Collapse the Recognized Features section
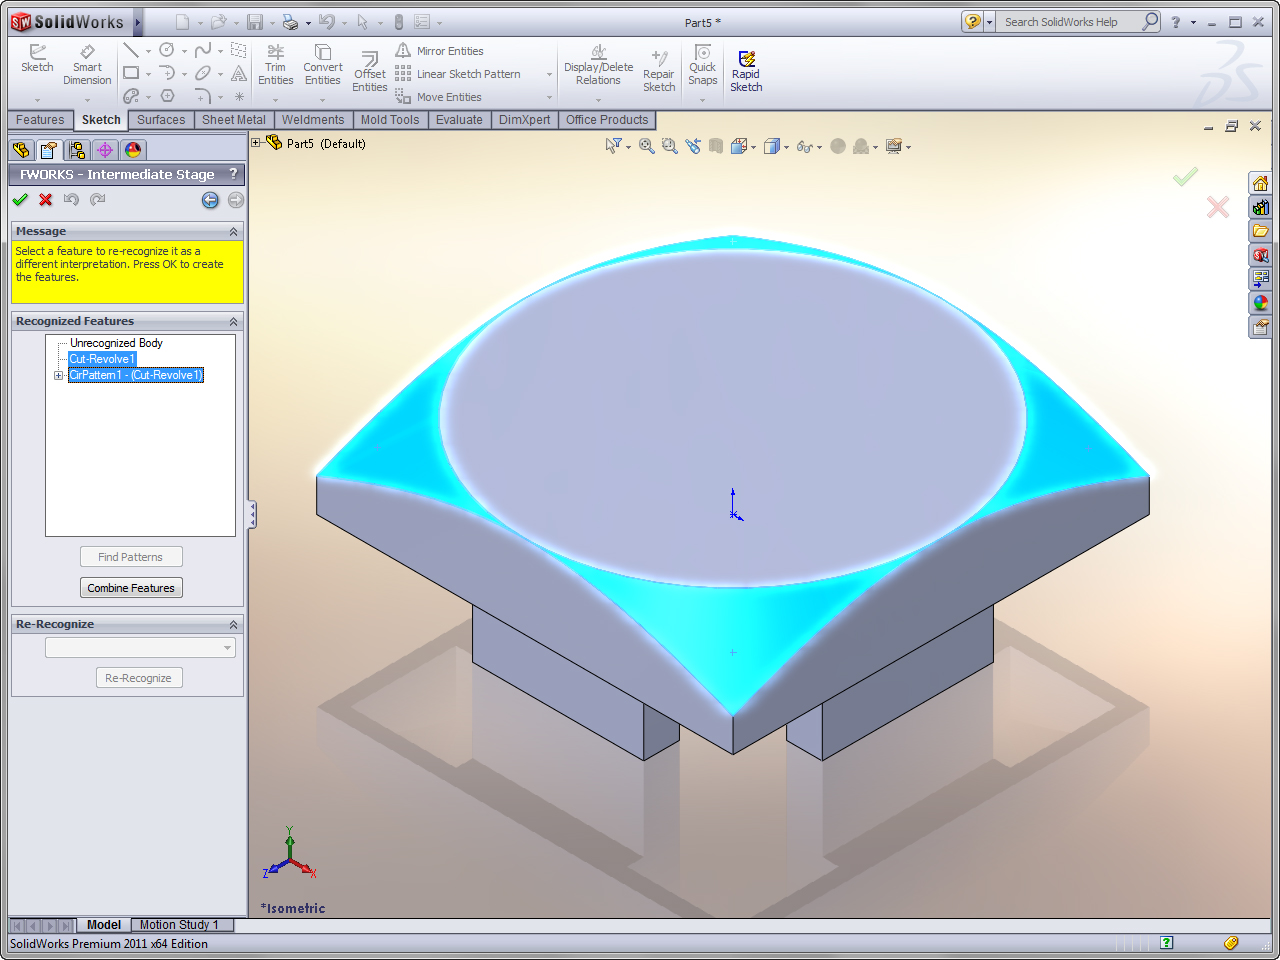Screen dimensions: 1280x960 [x=233, y=322]
